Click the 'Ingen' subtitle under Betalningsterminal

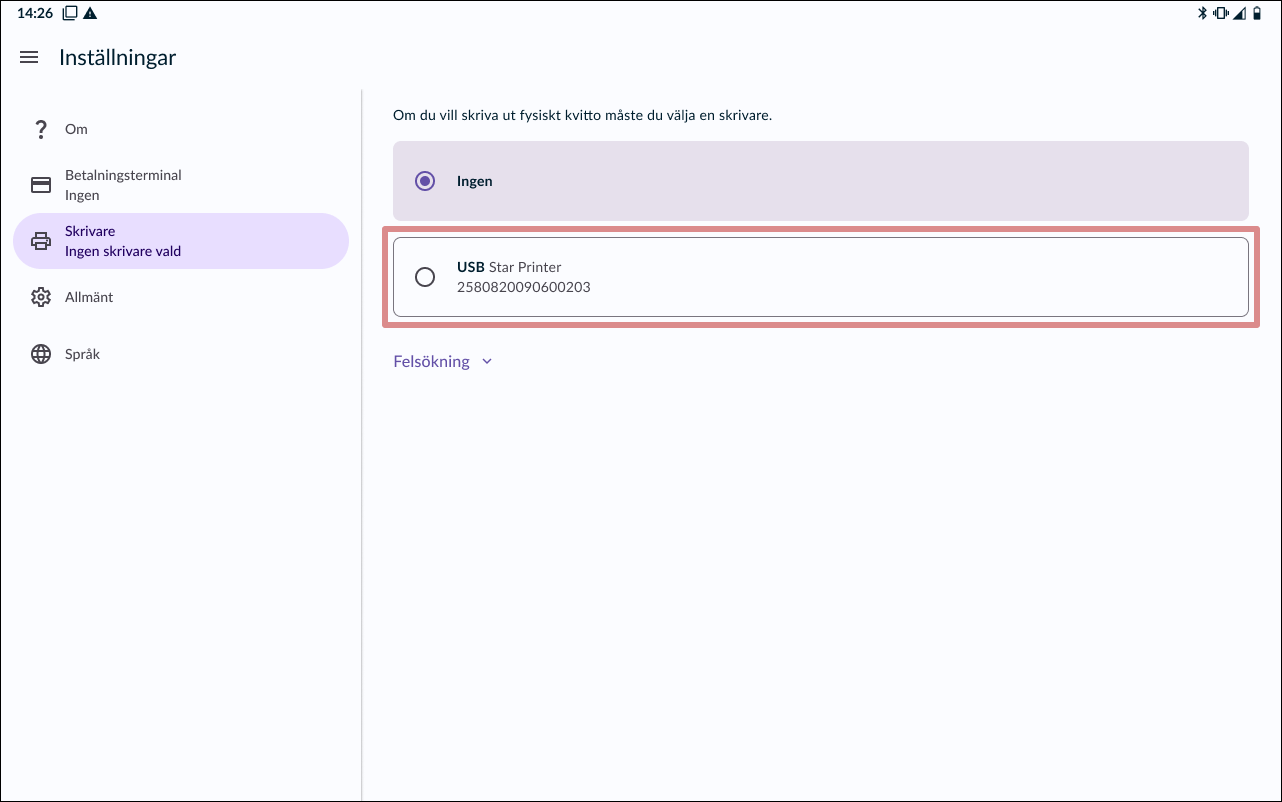tap(82, 195)
